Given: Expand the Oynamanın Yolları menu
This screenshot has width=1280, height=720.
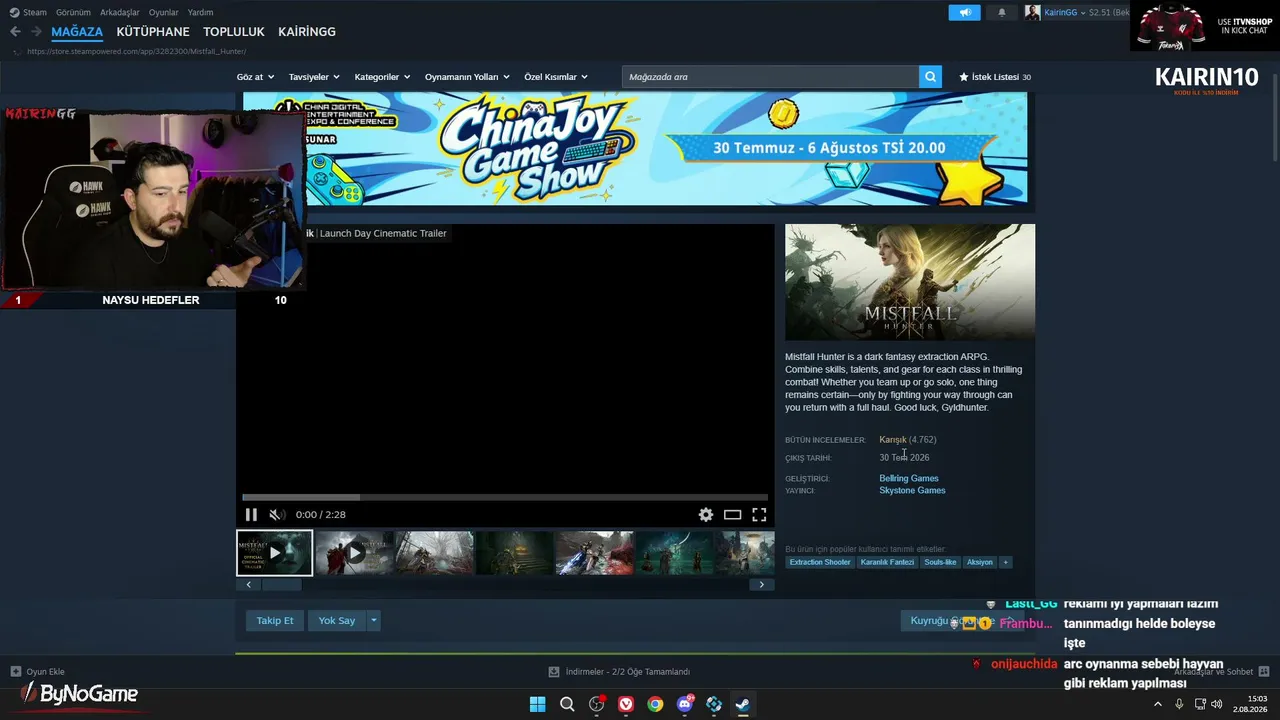Looking at the screenshot, I should tap(467, 77).
